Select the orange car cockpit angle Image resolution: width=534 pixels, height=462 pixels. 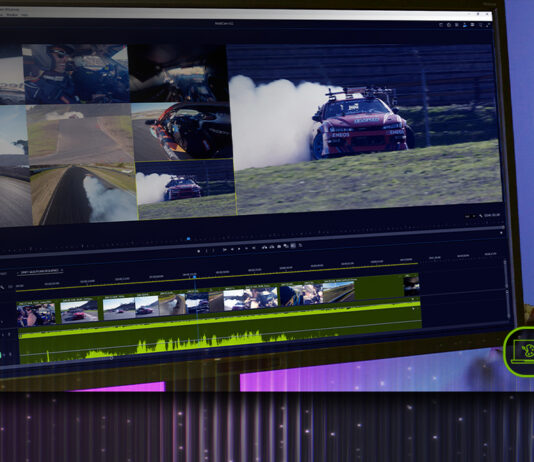coord(182,131)
